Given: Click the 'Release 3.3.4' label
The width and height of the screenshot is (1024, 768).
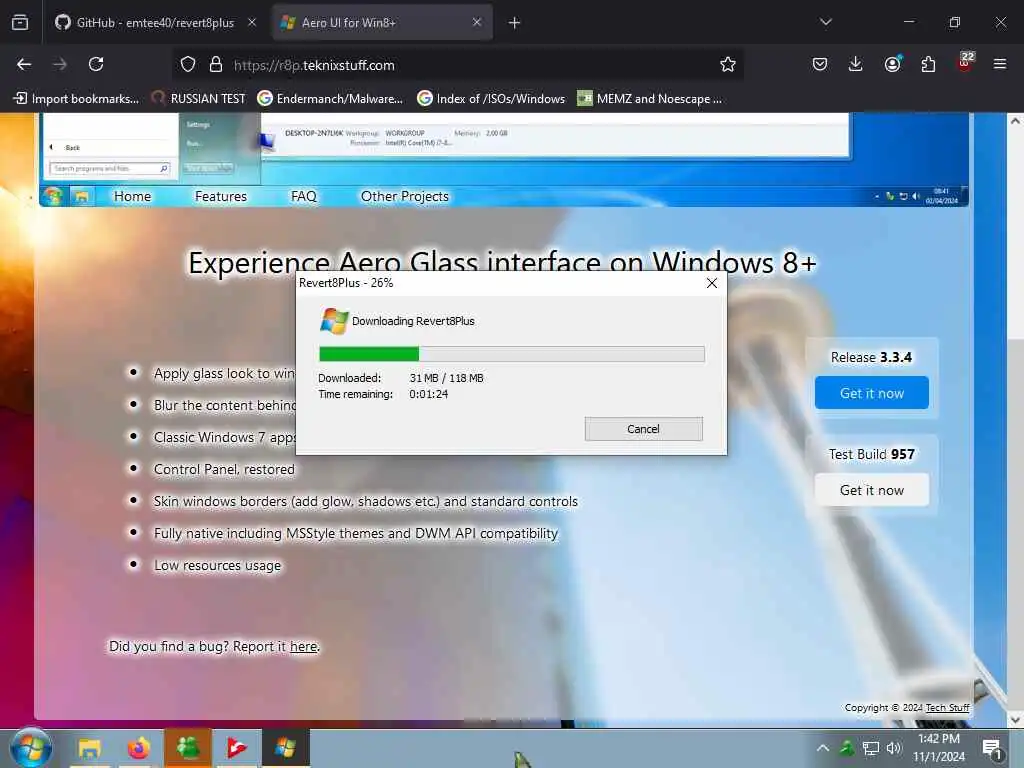Looking at the screenshot, I should tap(871, 357).
